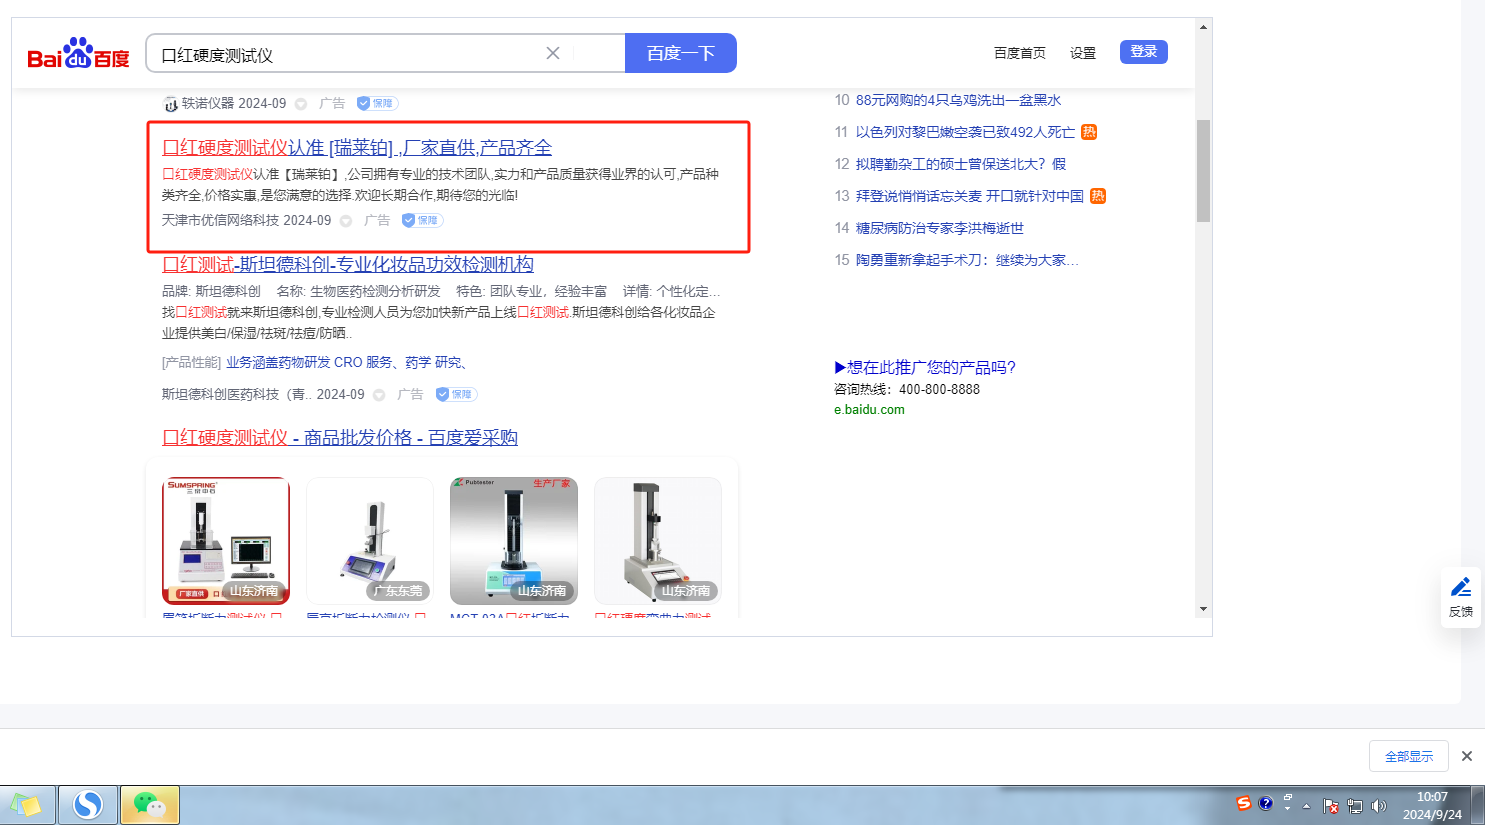
Task: Open 口红硬度测试仪 - 商品批发价格 - 百度爱采购 link
Action: (x=340, y=438)
